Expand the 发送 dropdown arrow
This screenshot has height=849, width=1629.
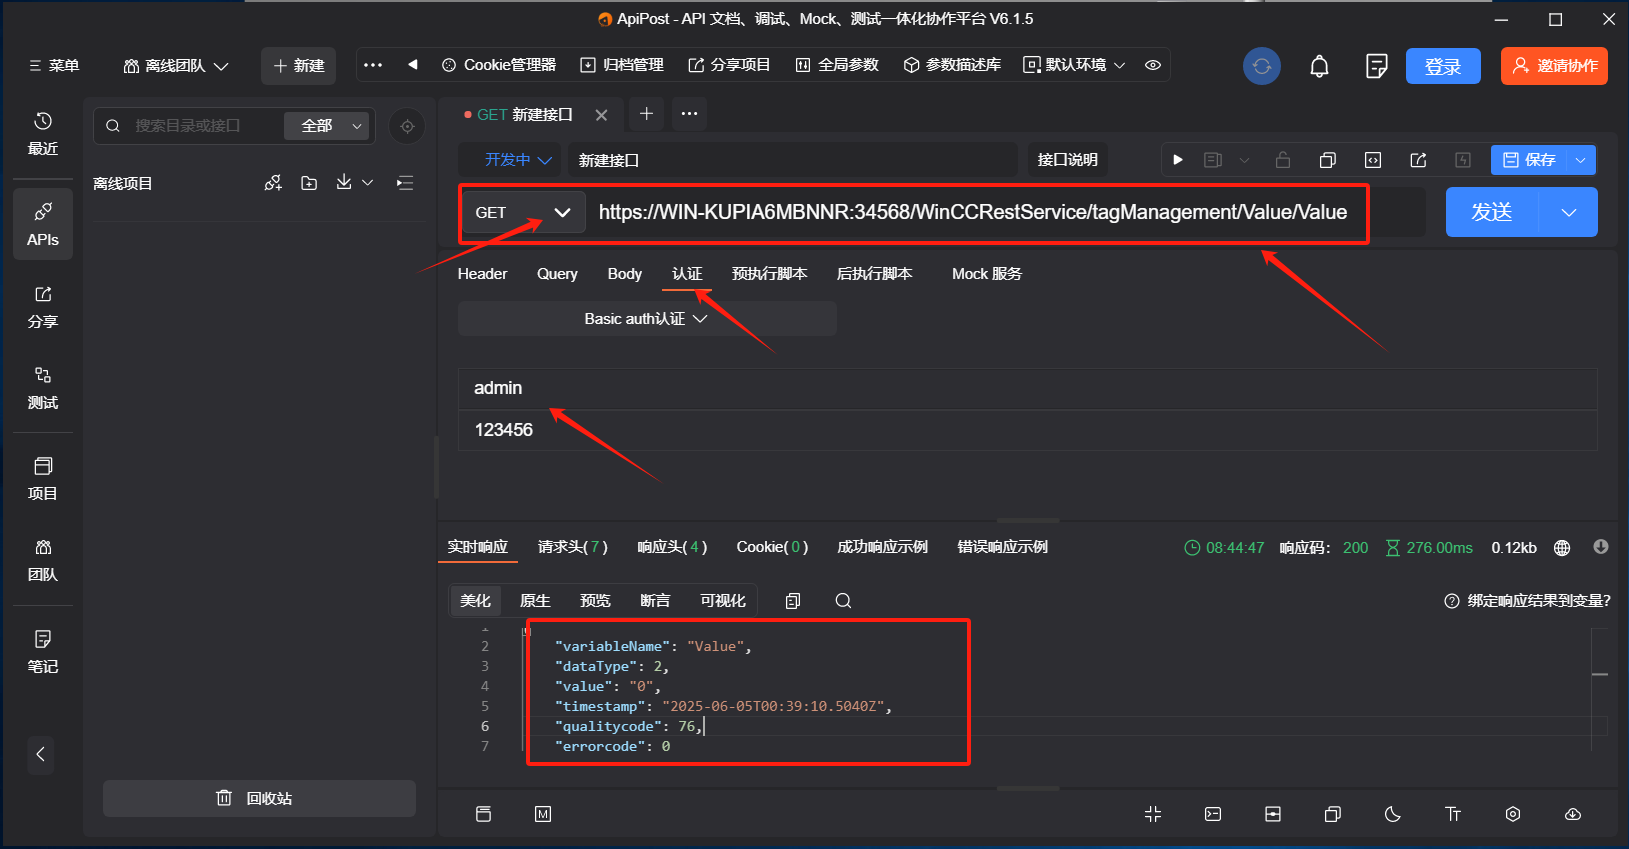(1569, 212)
